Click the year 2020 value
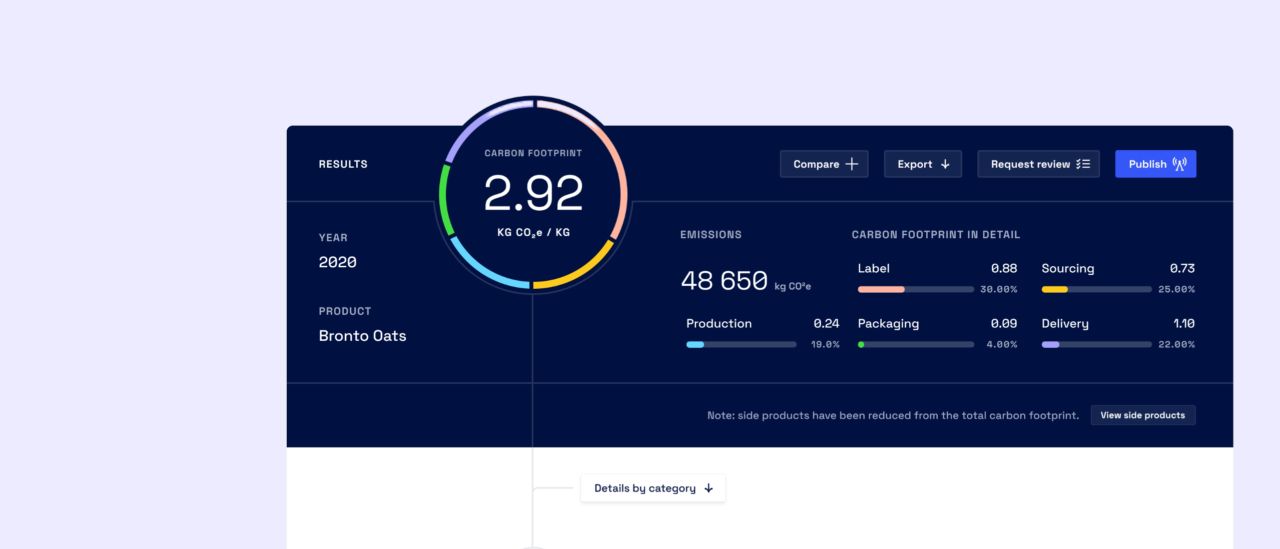 point(337,263)
